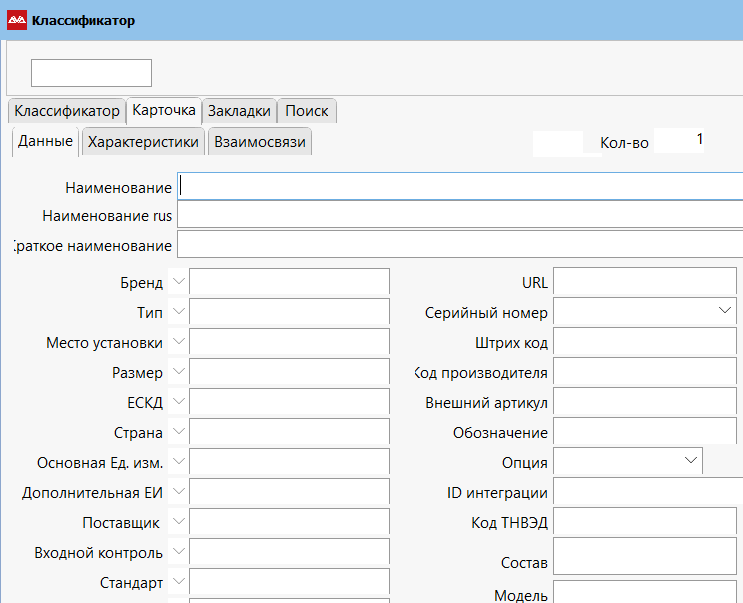The width and height of the screenshot is (743, 603).
Task: Expand the Поставщик dropdown chevron
Action: [179, 522]
